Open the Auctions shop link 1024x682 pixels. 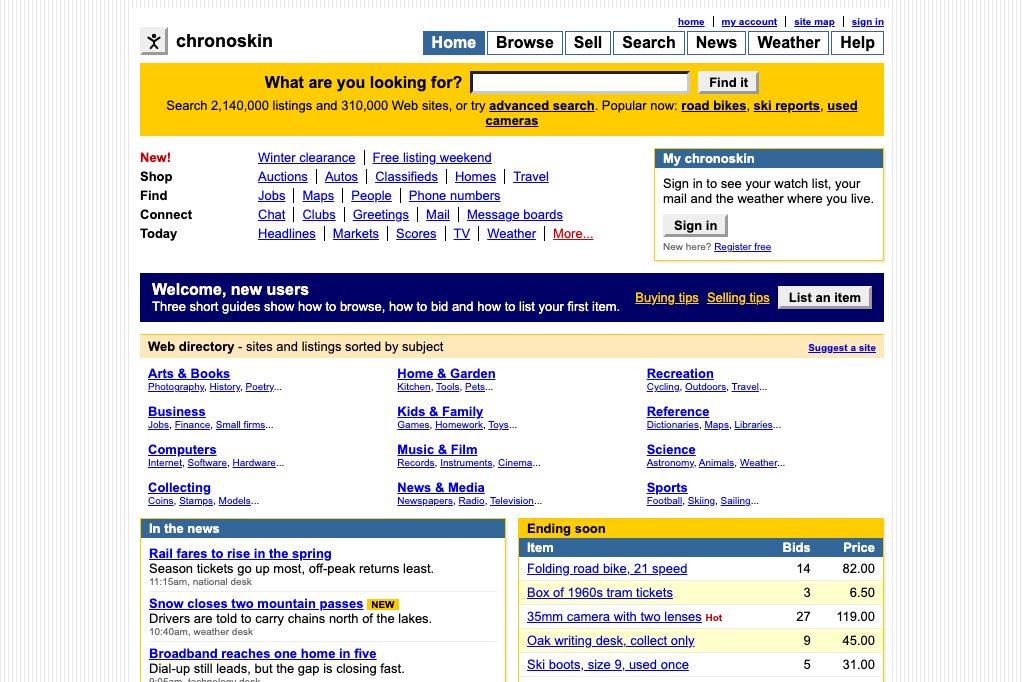tap(282, 176)
